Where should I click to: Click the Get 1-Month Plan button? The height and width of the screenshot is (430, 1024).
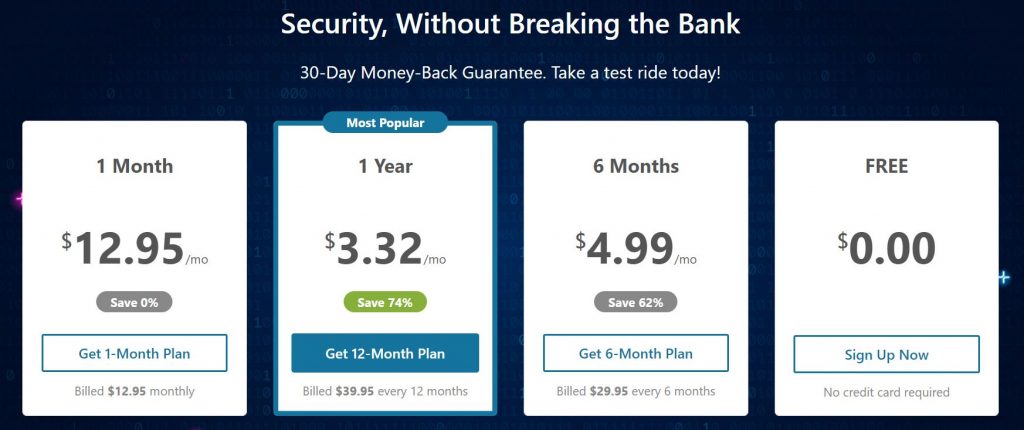[x=135, y=354]
